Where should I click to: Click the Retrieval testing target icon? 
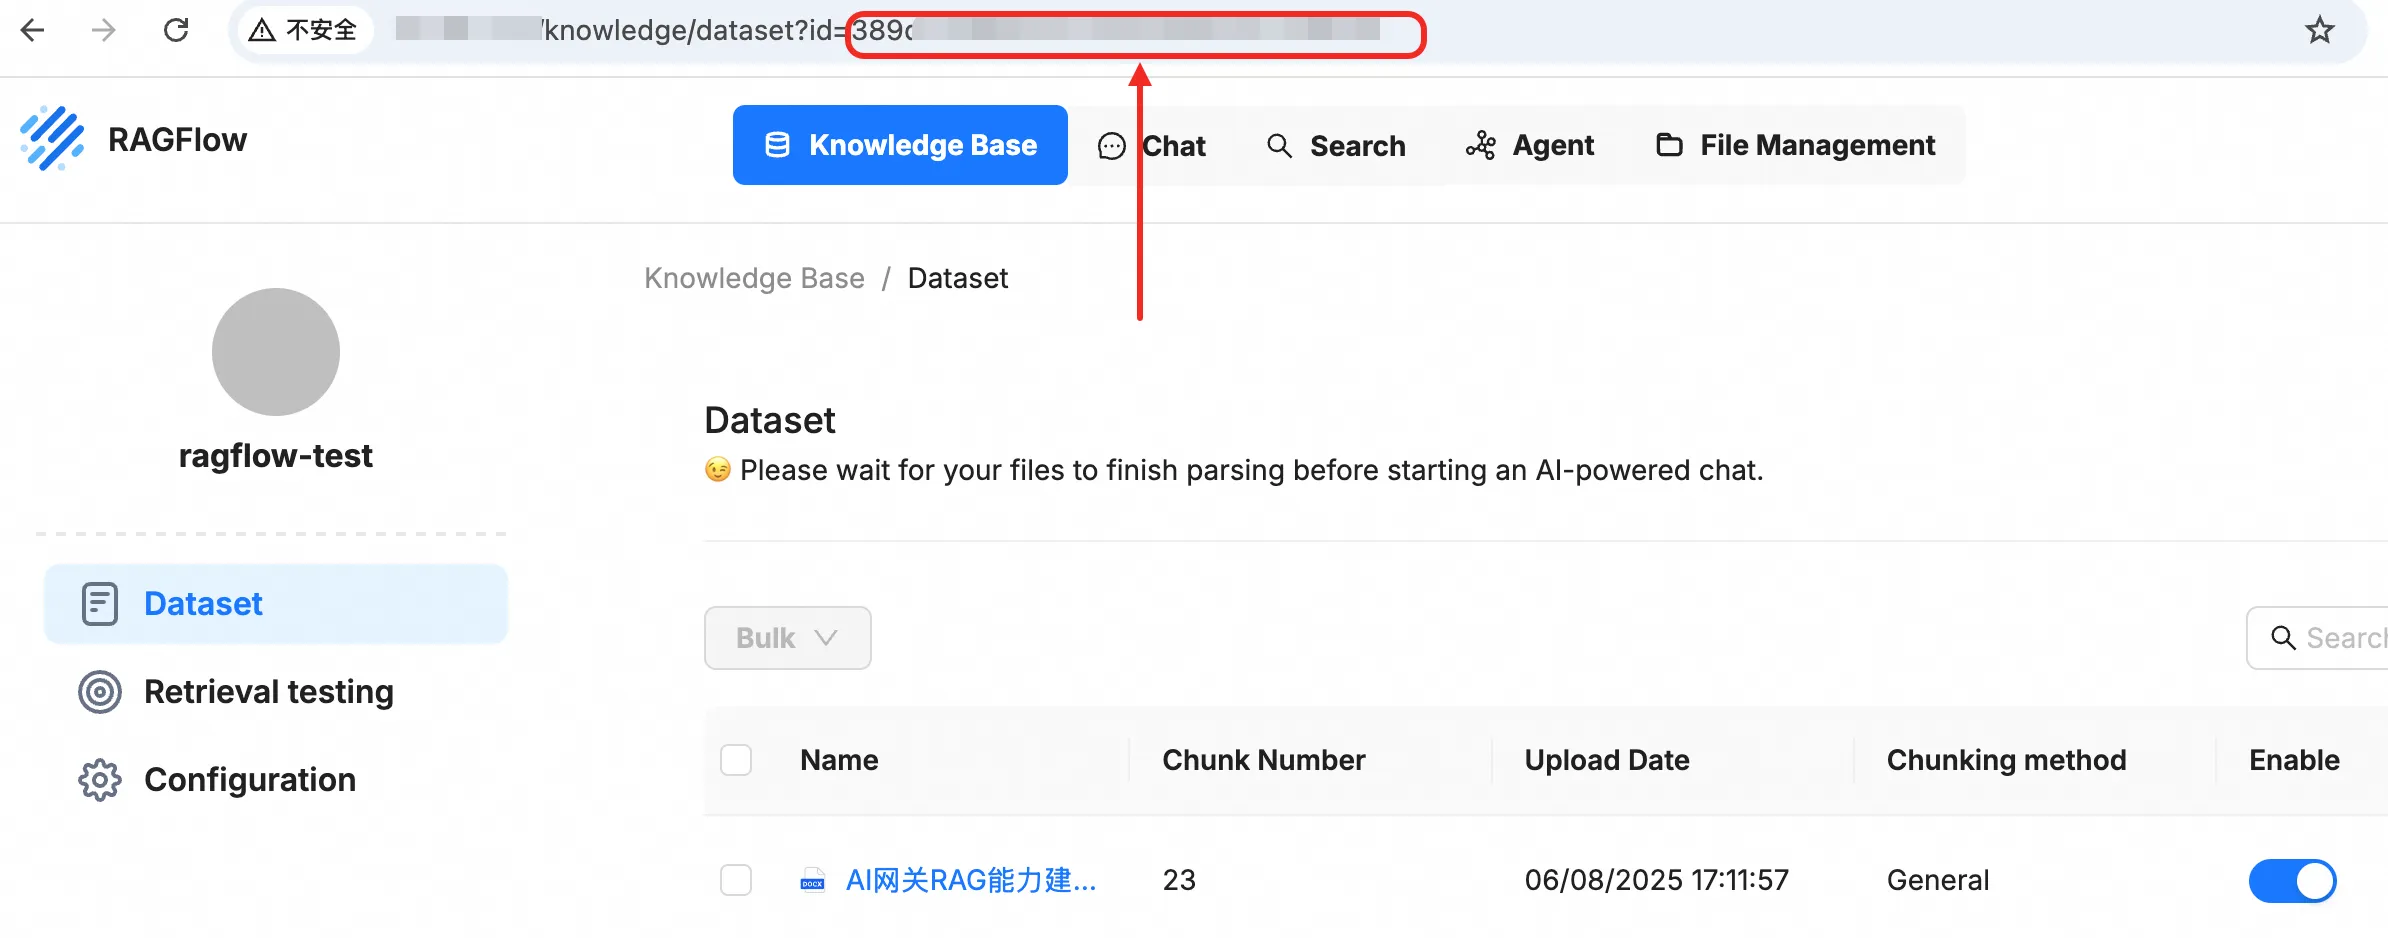pos(100,692)
